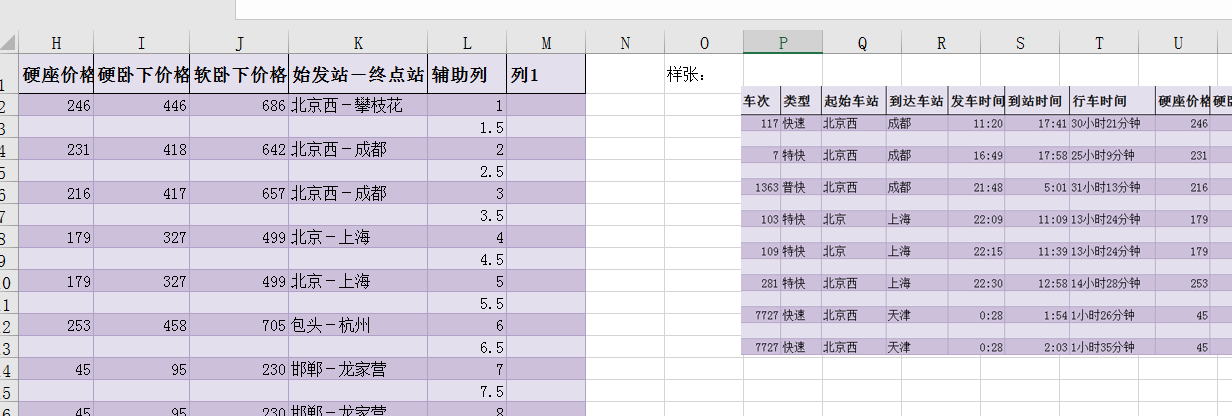The image size is (1232, 416).
Task: Select the 辅助列 cell showing 1.5
Action: [467, 128]
